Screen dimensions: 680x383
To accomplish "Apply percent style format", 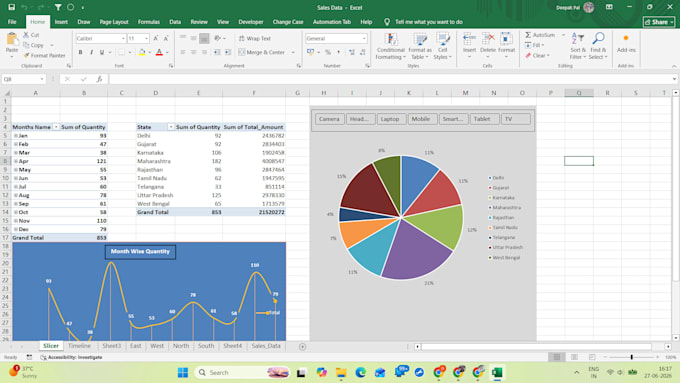I will (x=328, y=52).
